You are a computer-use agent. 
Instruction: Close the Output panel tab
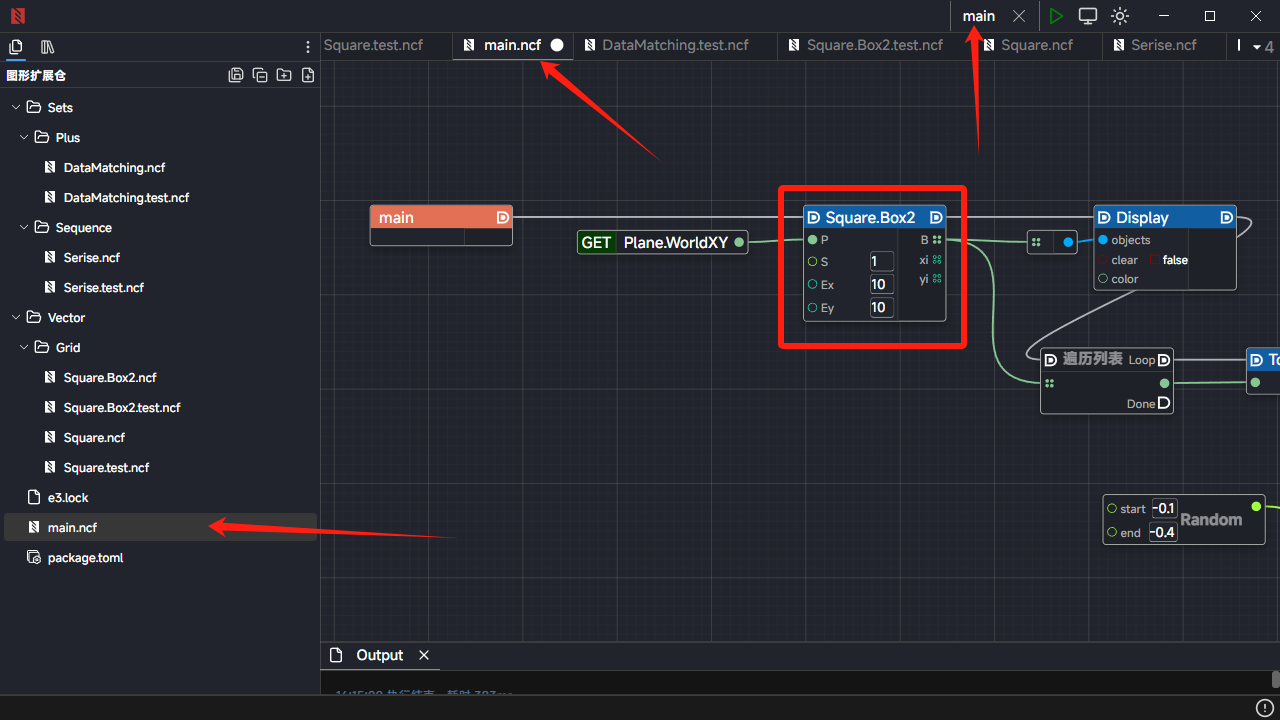pos(424,655)
